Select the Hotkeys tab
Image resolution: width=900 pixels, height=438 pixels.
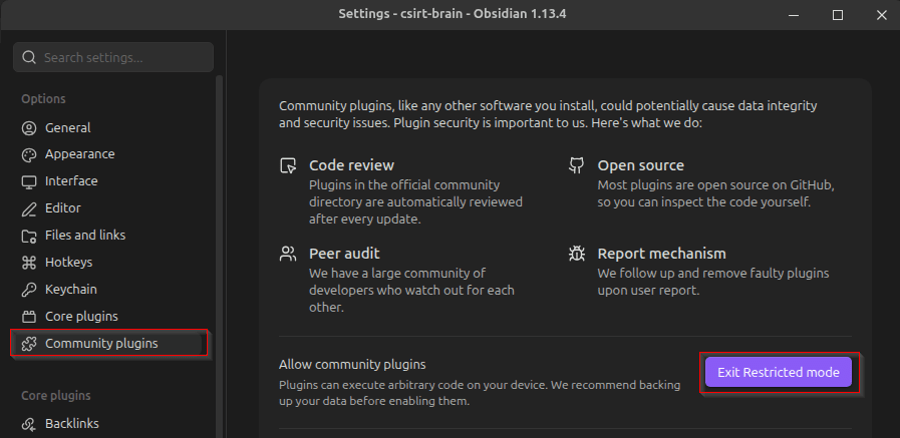pyautogui.click(x=68, y=262)
